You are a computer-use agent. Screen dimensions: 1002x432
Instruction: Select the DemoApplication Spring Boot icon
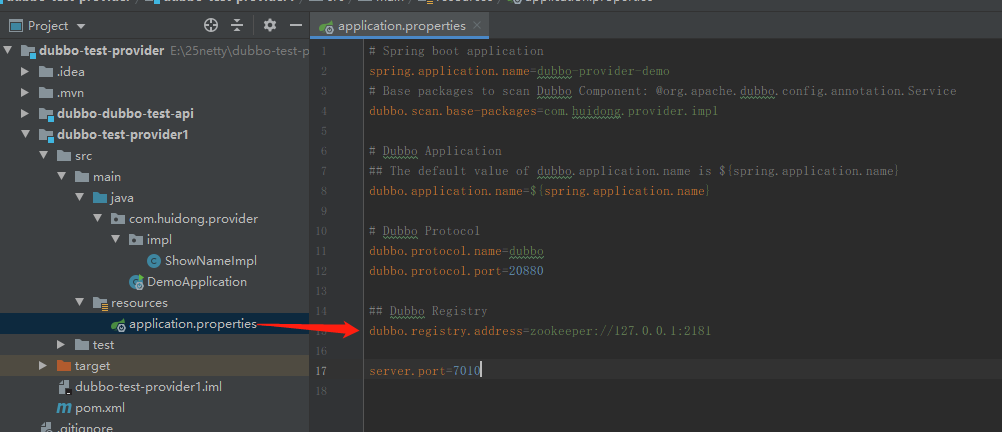(x=136, y=282)
